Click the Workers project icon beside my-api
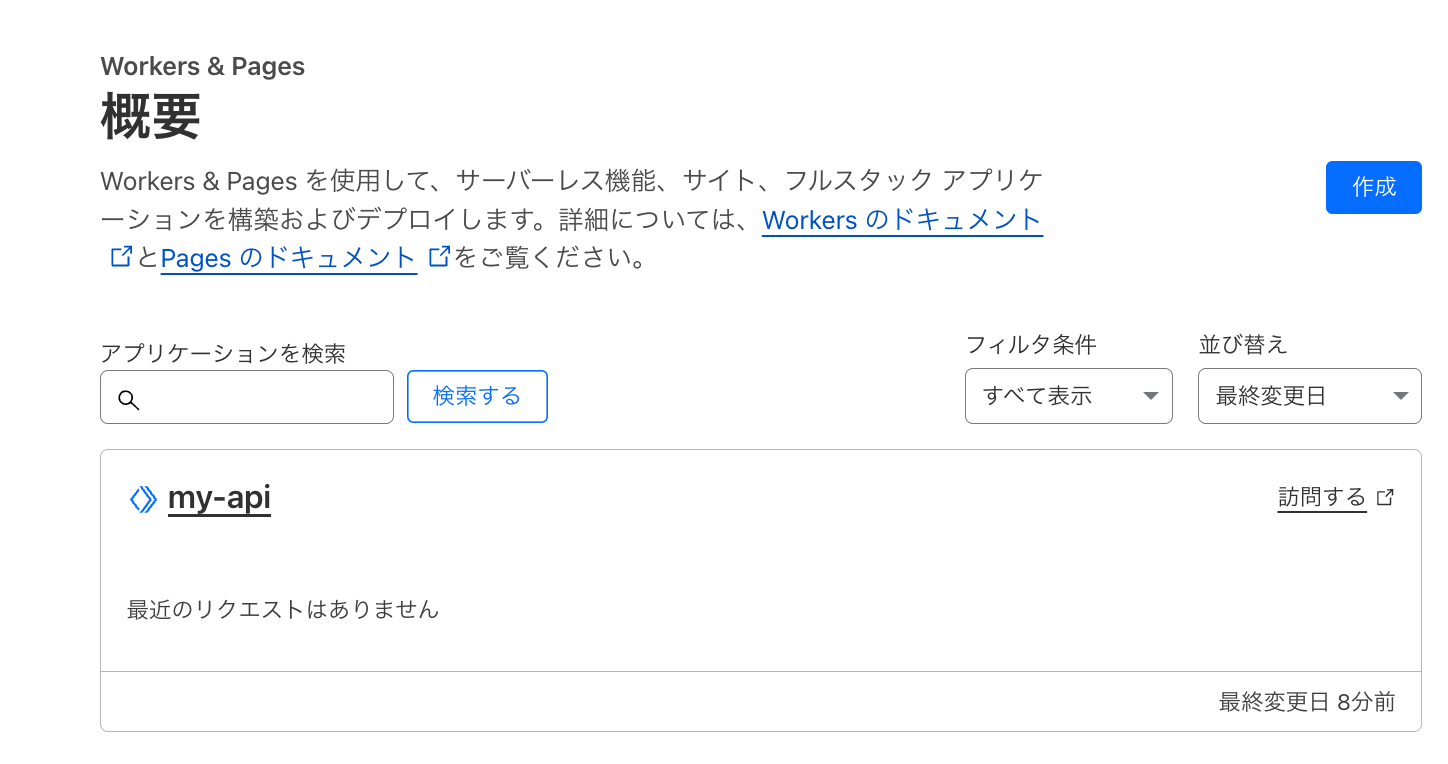Screen dimensions: 1448x764 pos(144,498)
